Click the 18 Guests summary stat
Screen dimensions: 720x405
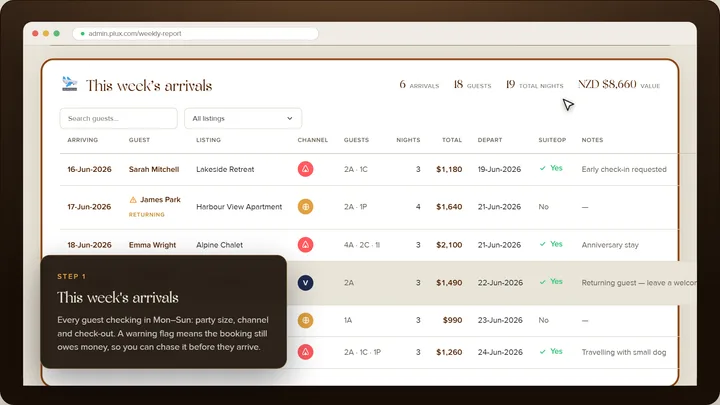point(472,85)
